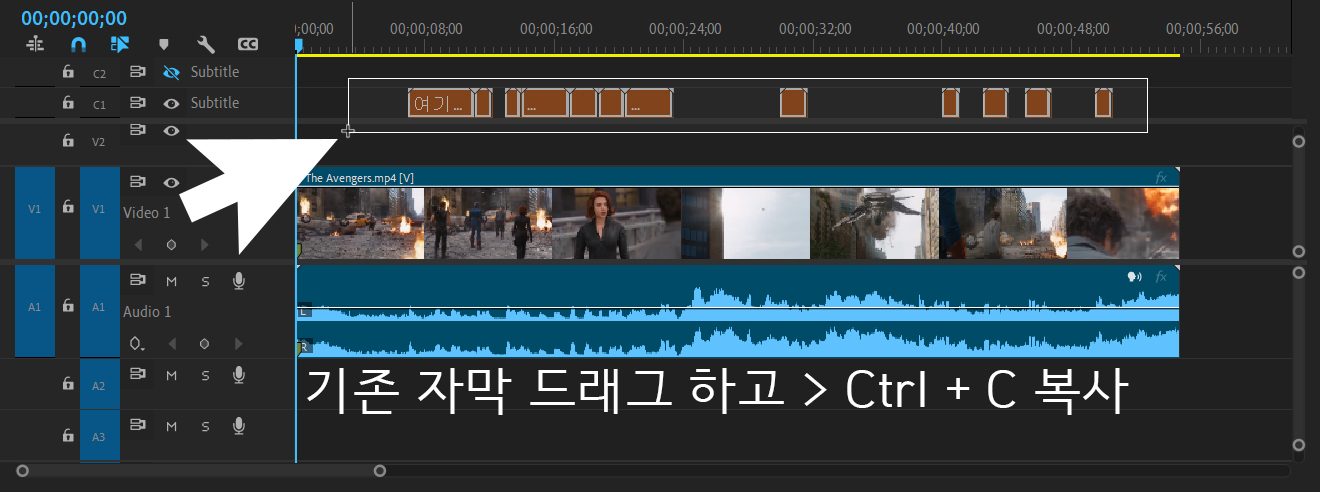Open Audio 1 show keyframes dropdown
The image size is (1320, 492).
coord(138,344)
